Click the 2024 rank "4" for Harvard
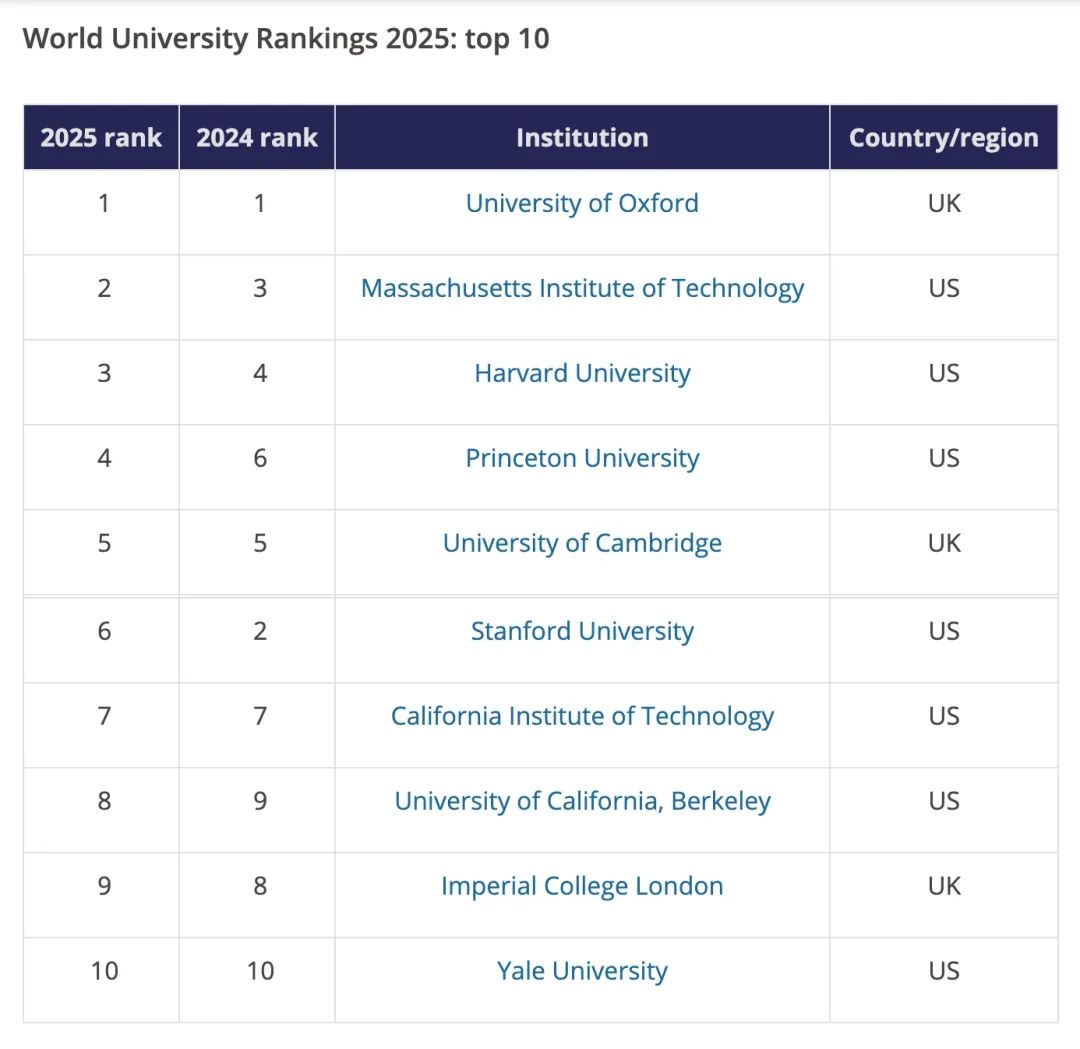 tap(260, 373)
